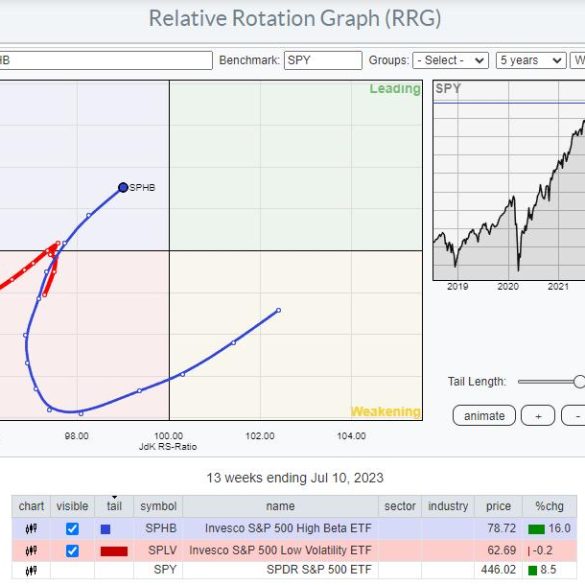Image resolution: width=585 pixels, height=585 pixels.
Task: Click the SPHB head marker on graph
Action: [123, 187]
